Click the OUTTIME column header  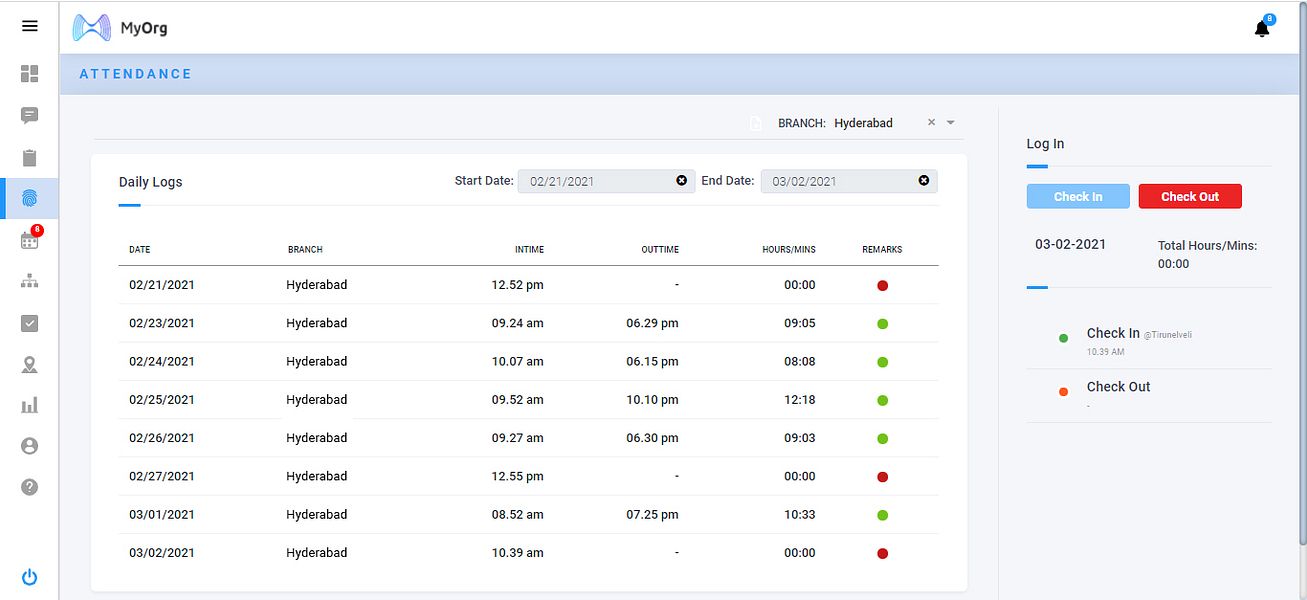pyautogui.click(x=660, y=249)
